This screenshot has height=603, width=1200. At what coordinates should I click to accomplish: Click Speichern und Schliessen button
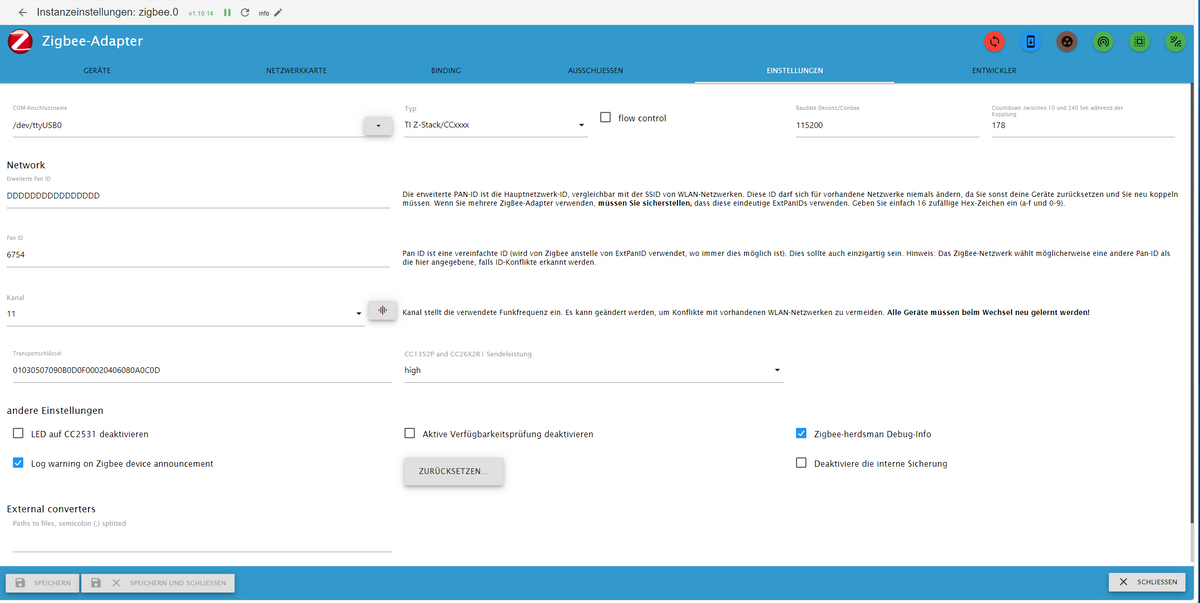coord(158,582)
